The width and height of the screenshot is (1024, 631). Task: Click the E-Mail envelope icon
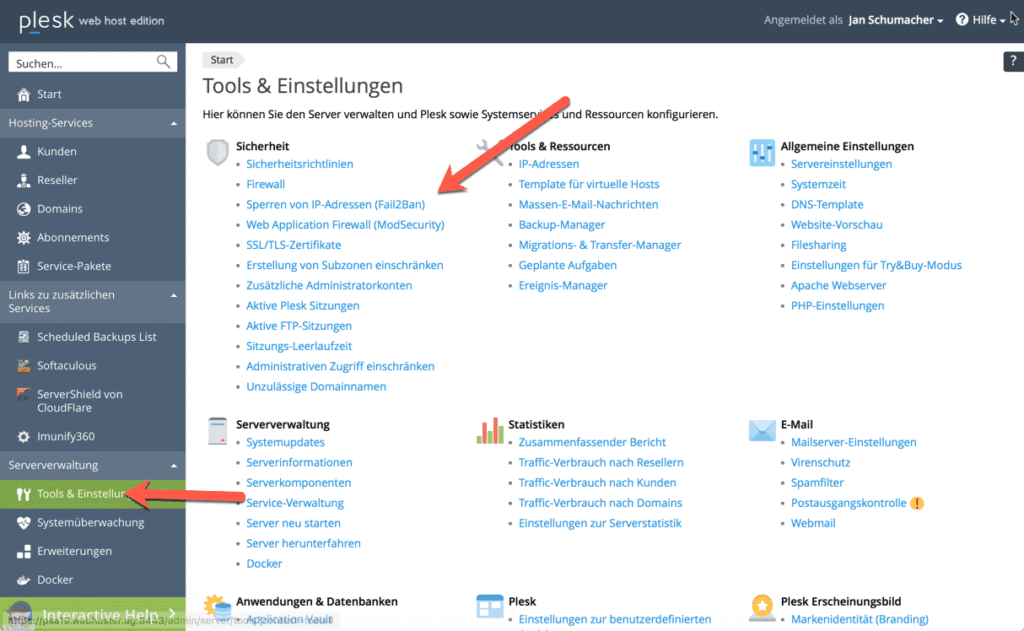[762, 431]
